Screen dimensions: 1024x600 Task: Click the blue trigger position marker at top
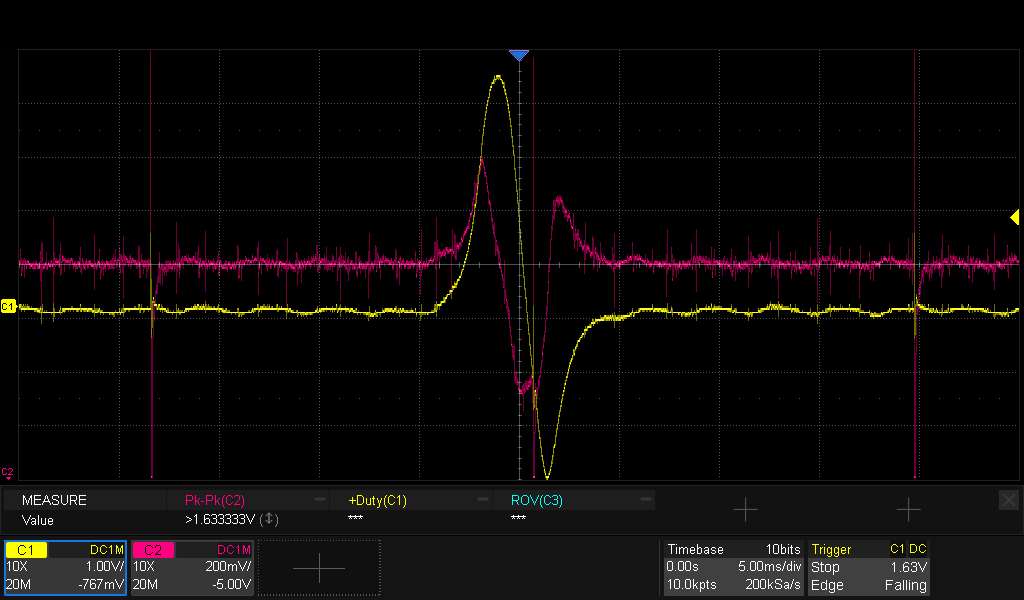(518, 56)
